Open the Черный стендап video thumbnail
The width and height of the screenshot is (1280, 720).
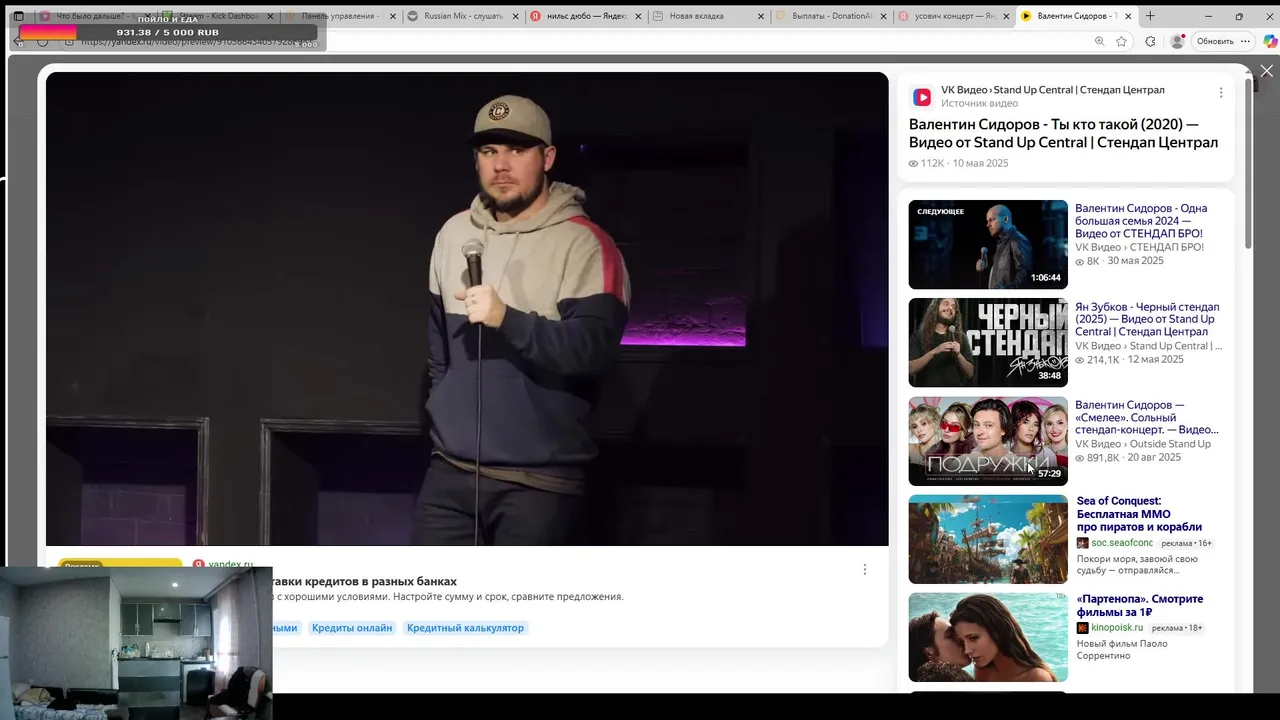point(988,343)
